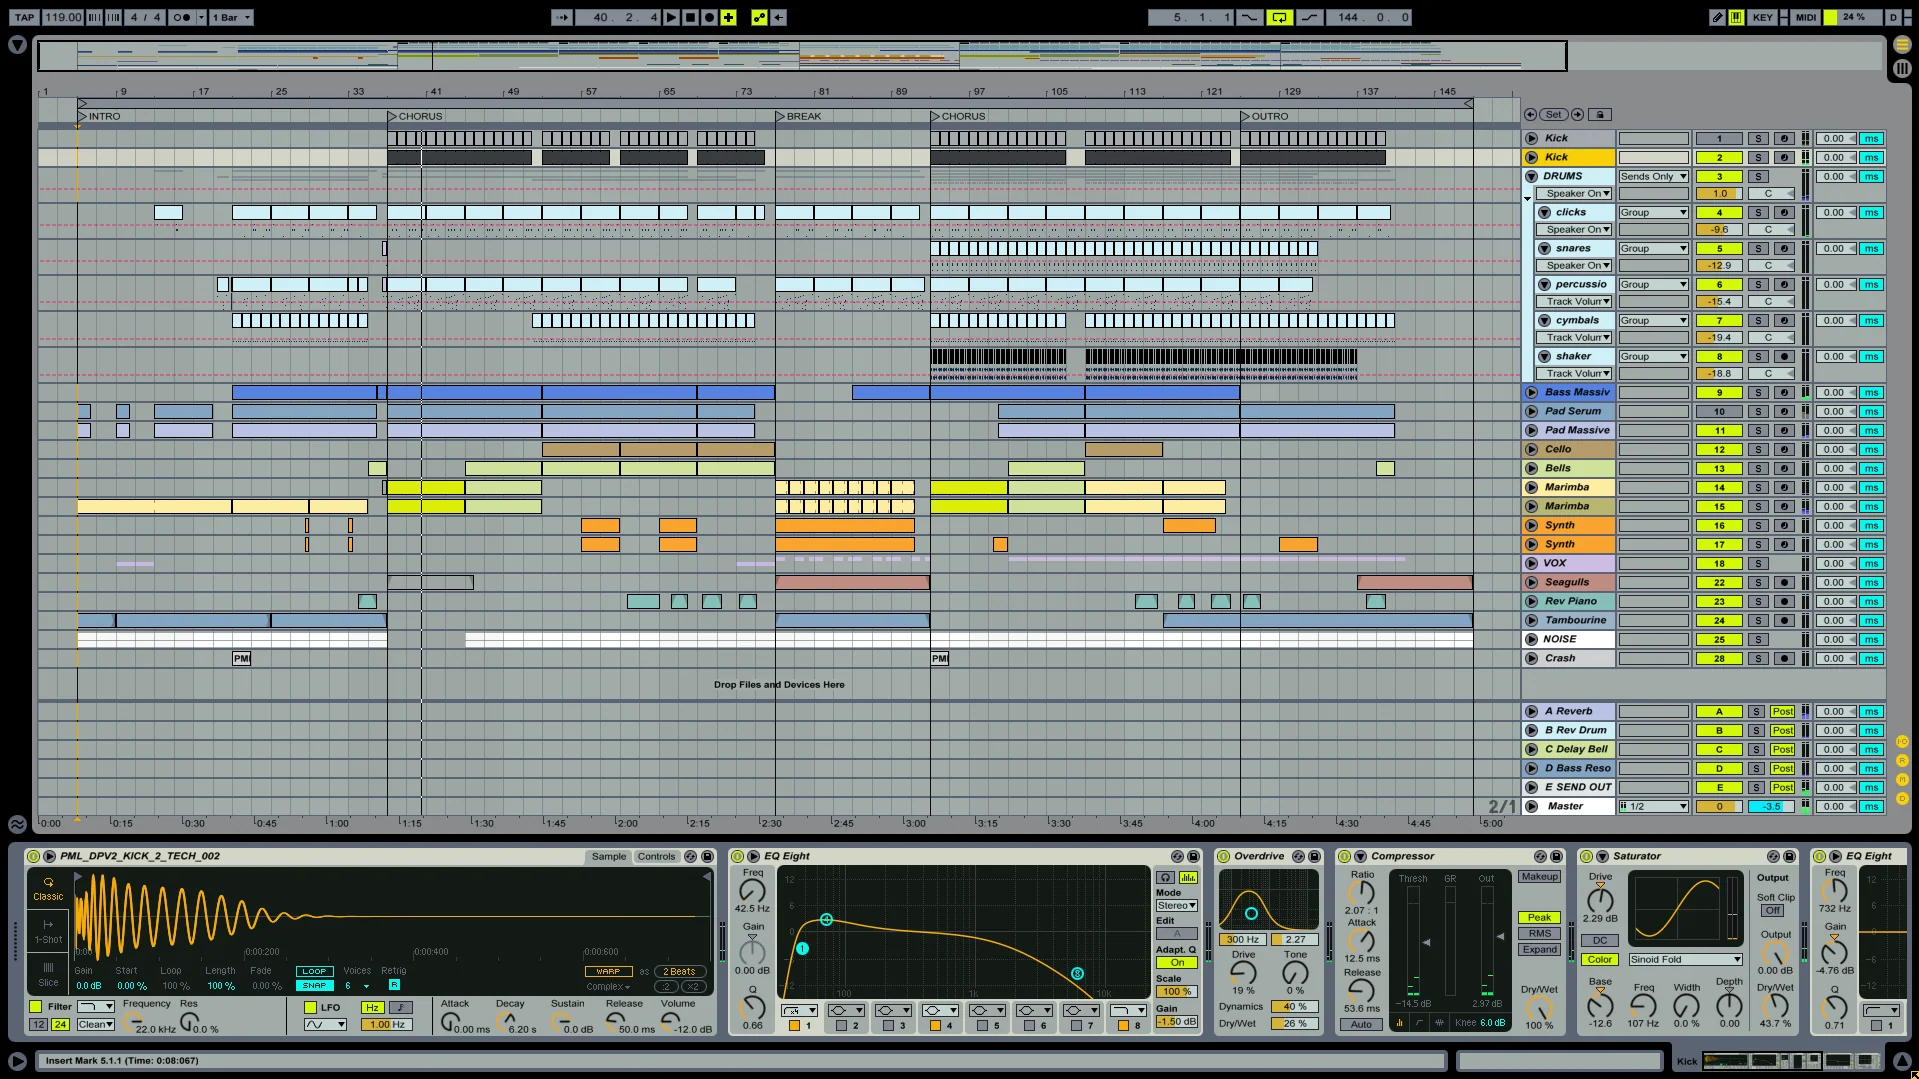Select Peak mode in Compressor
The width and height of the screenshot is (1919, 1079).
(1539, 917)
